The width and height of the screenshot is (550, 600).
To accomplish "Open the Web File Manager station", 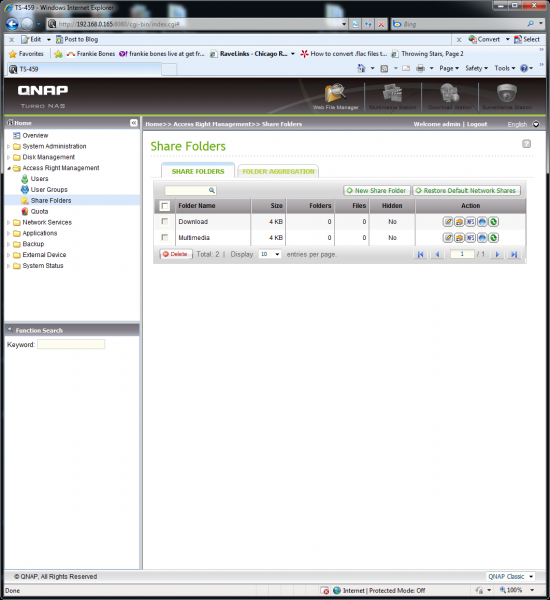I will click(336, 97).
